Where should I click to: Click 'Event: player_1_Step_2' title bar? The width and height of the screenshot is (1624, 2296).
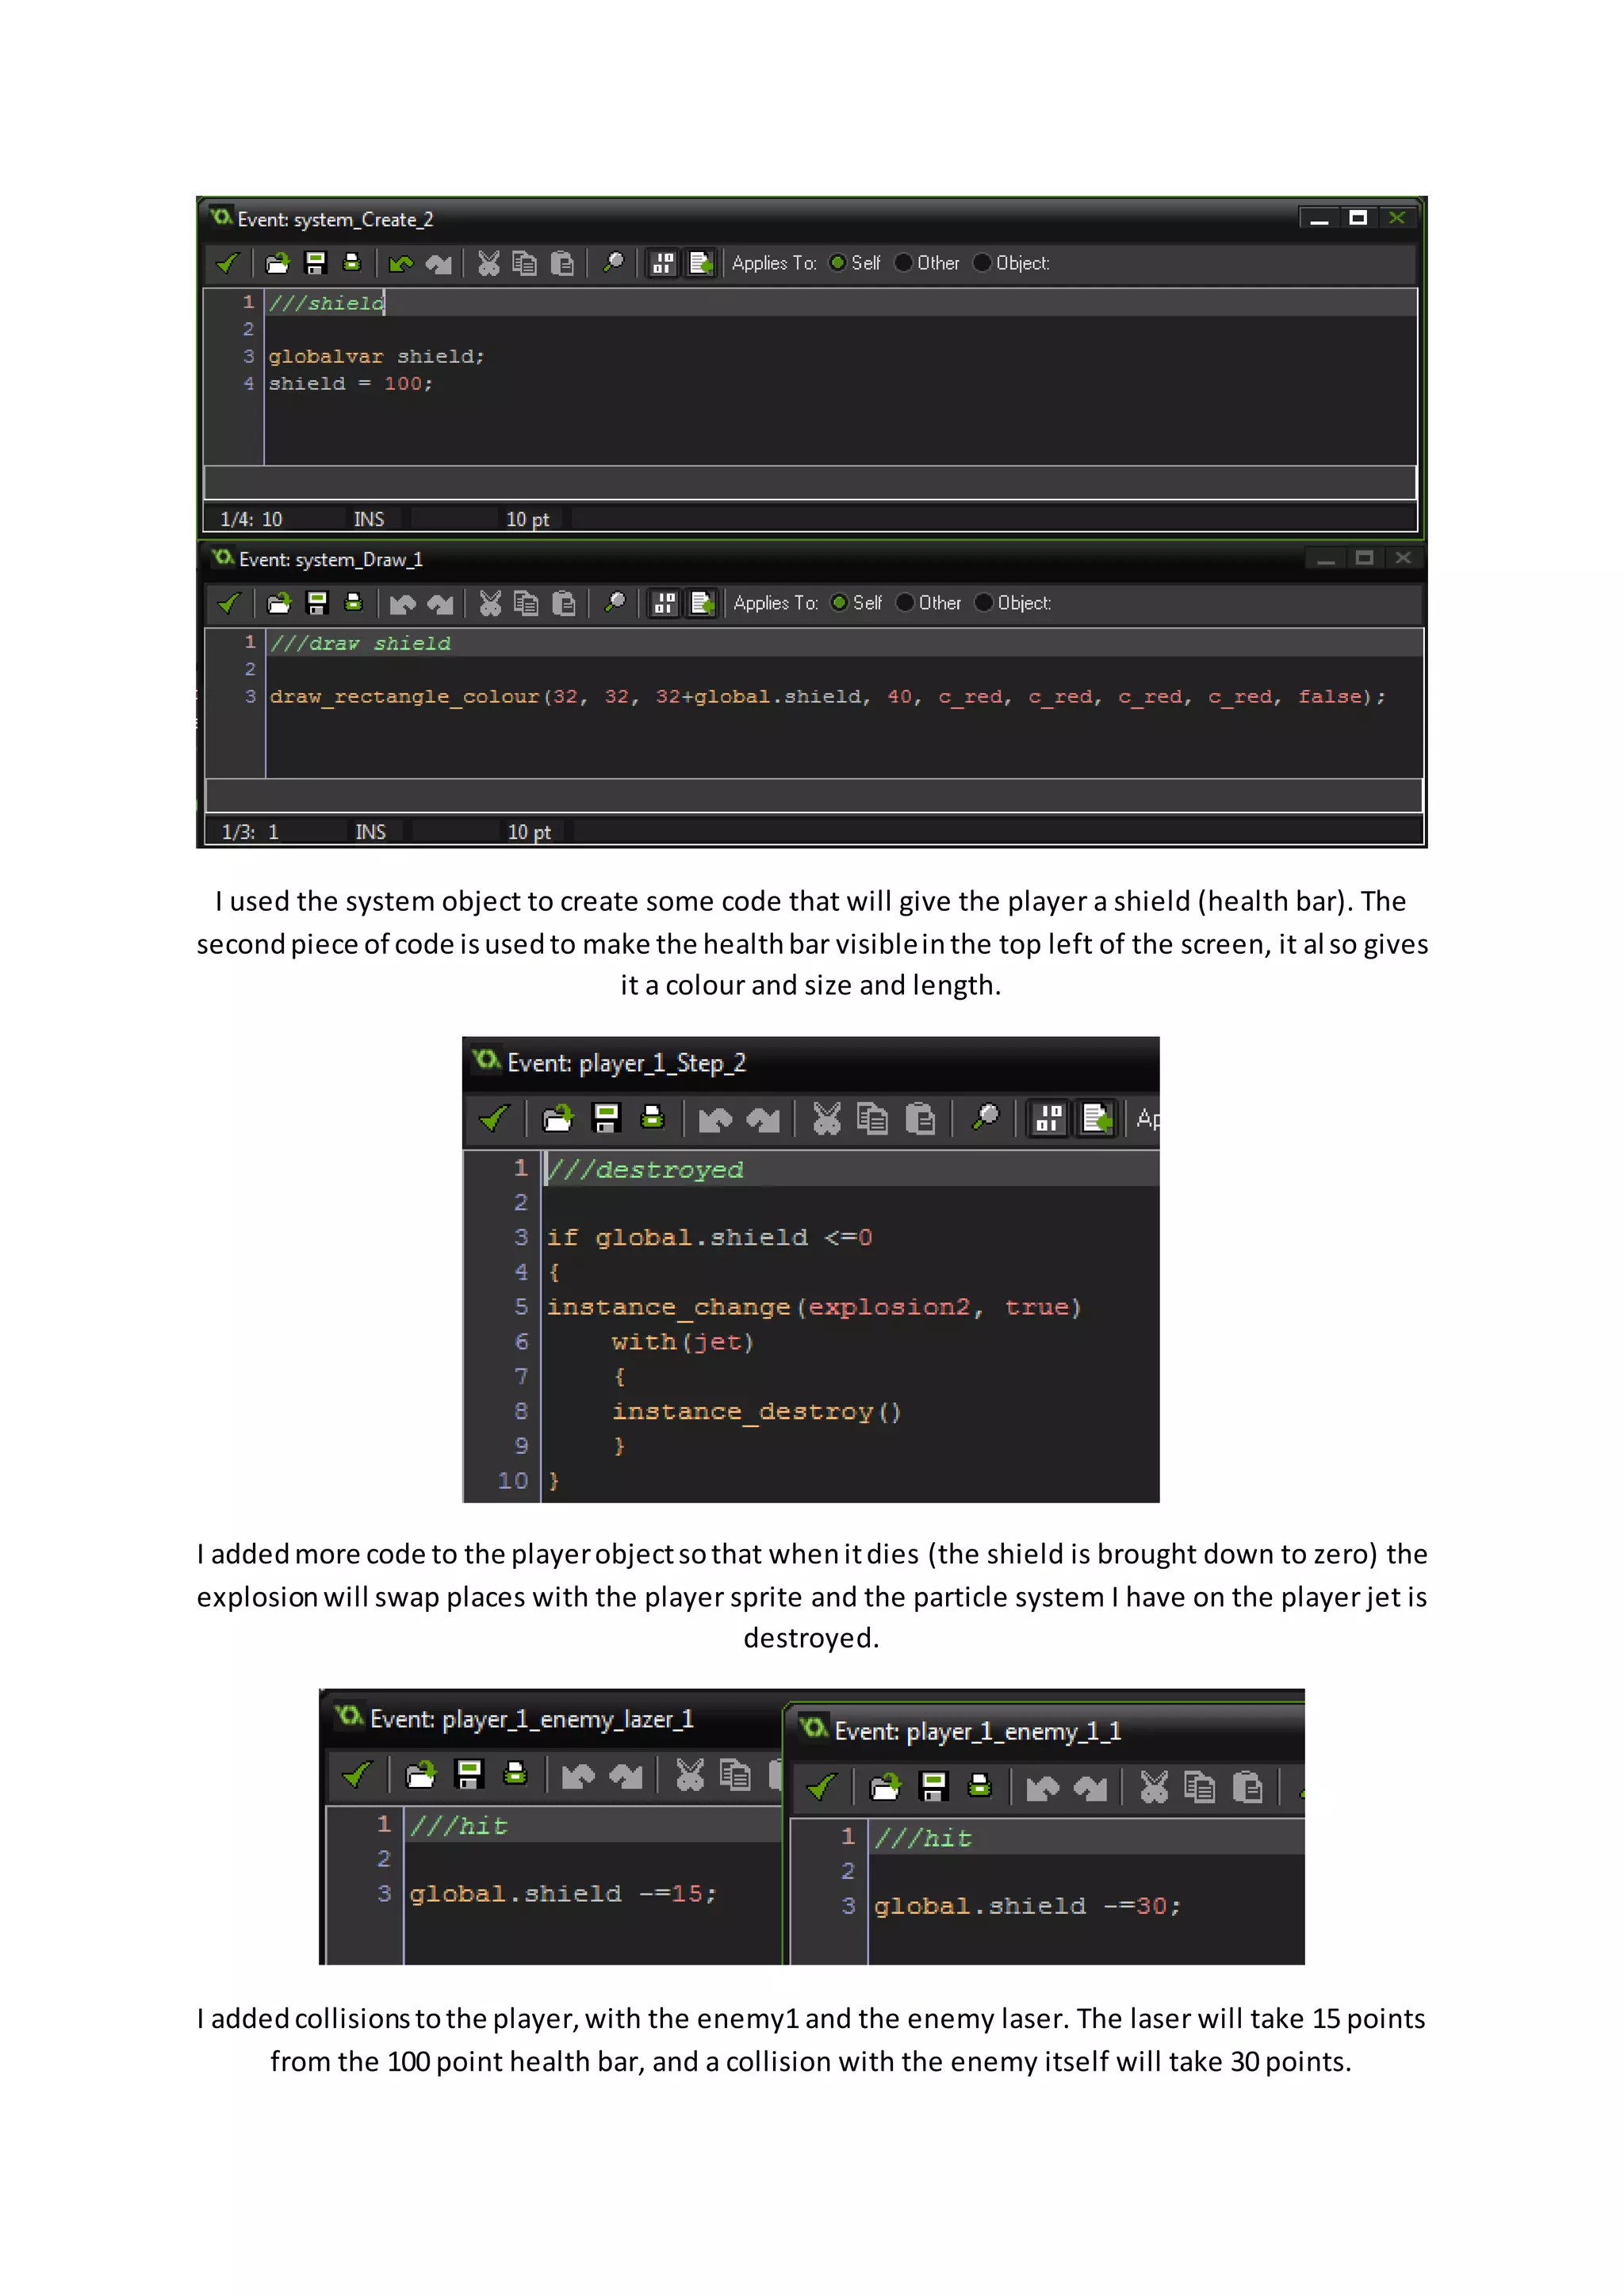(x=811, y=1063)
